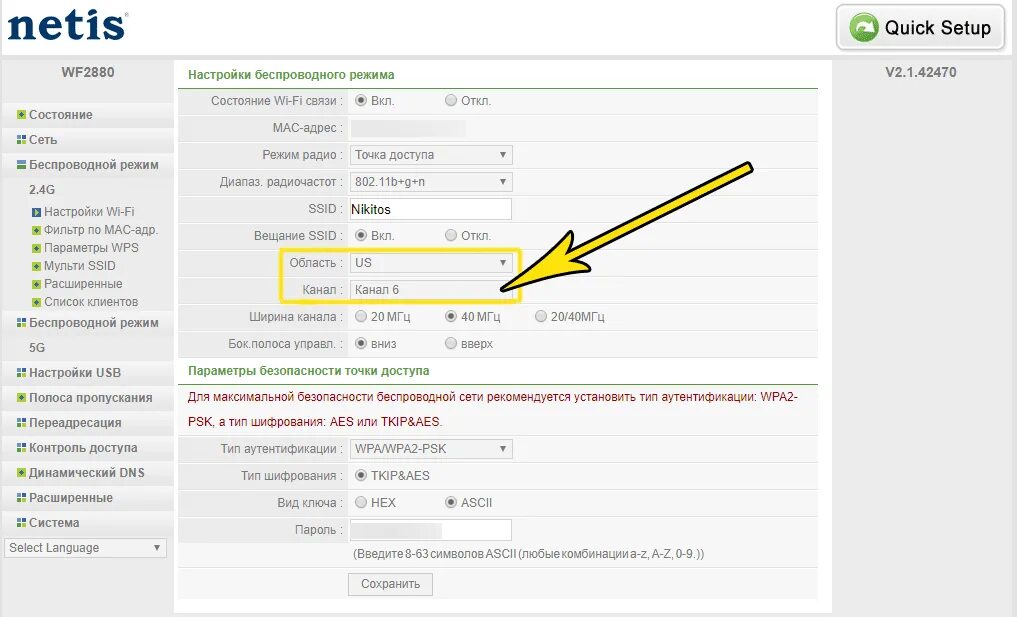Select вниз control sideband

361,343
